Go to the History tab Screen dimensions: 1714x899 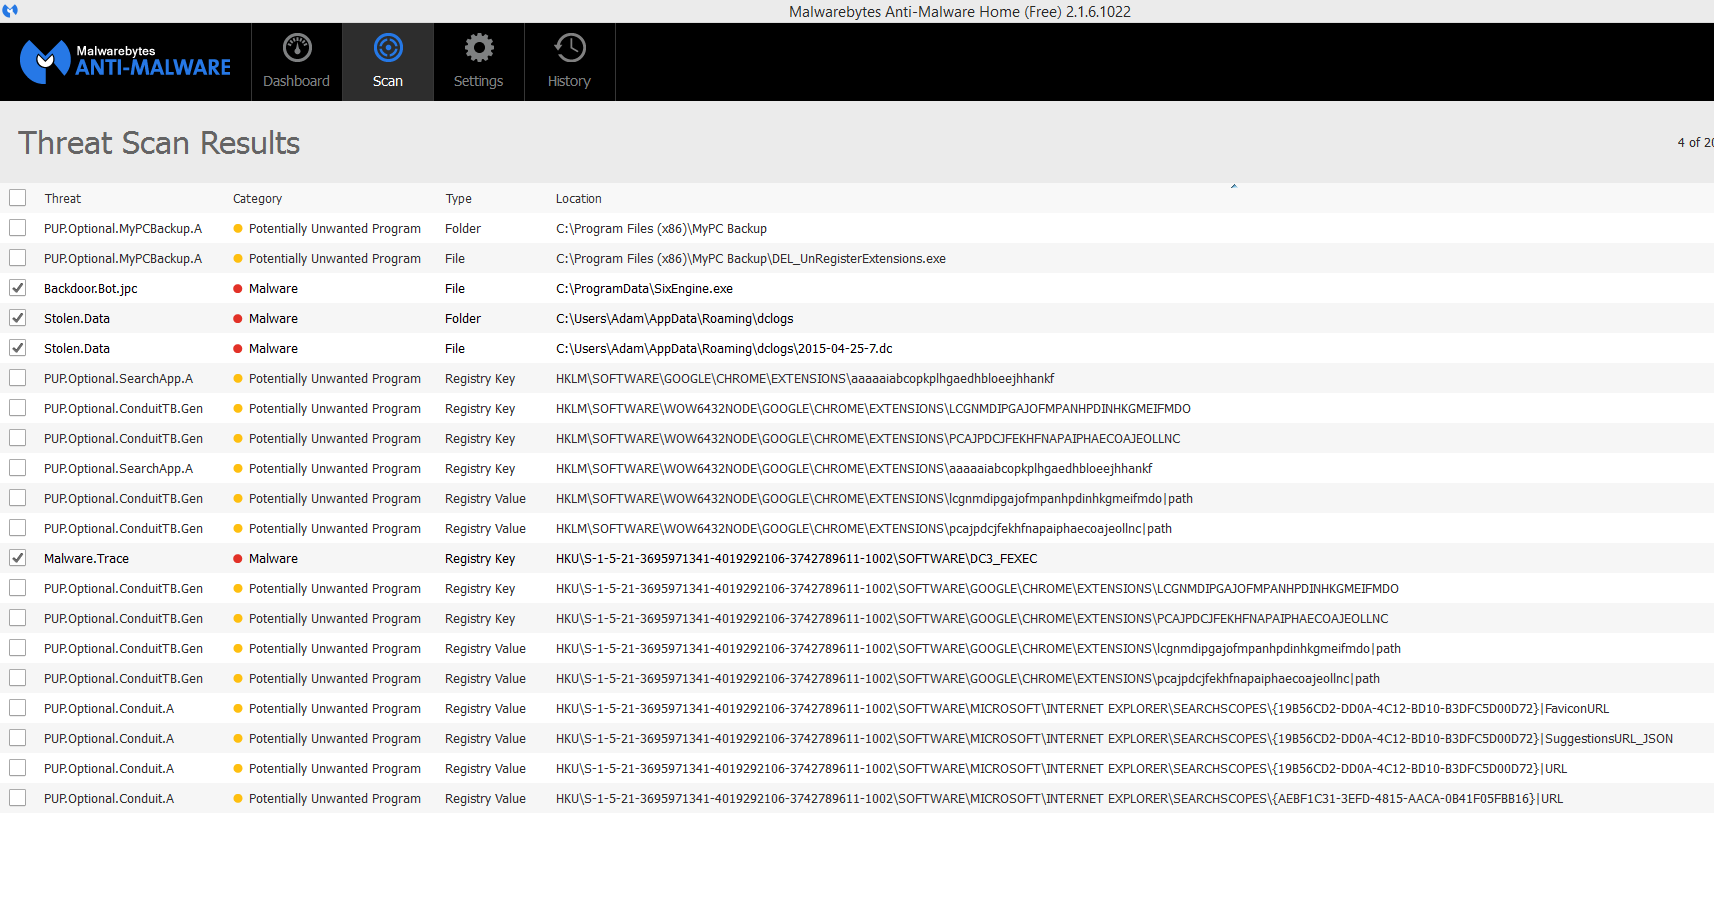[x=570, y=62]
